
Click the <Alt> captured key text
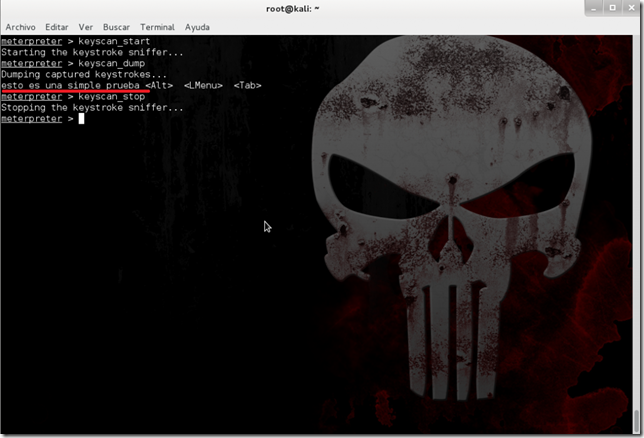(x=159, y=85)
